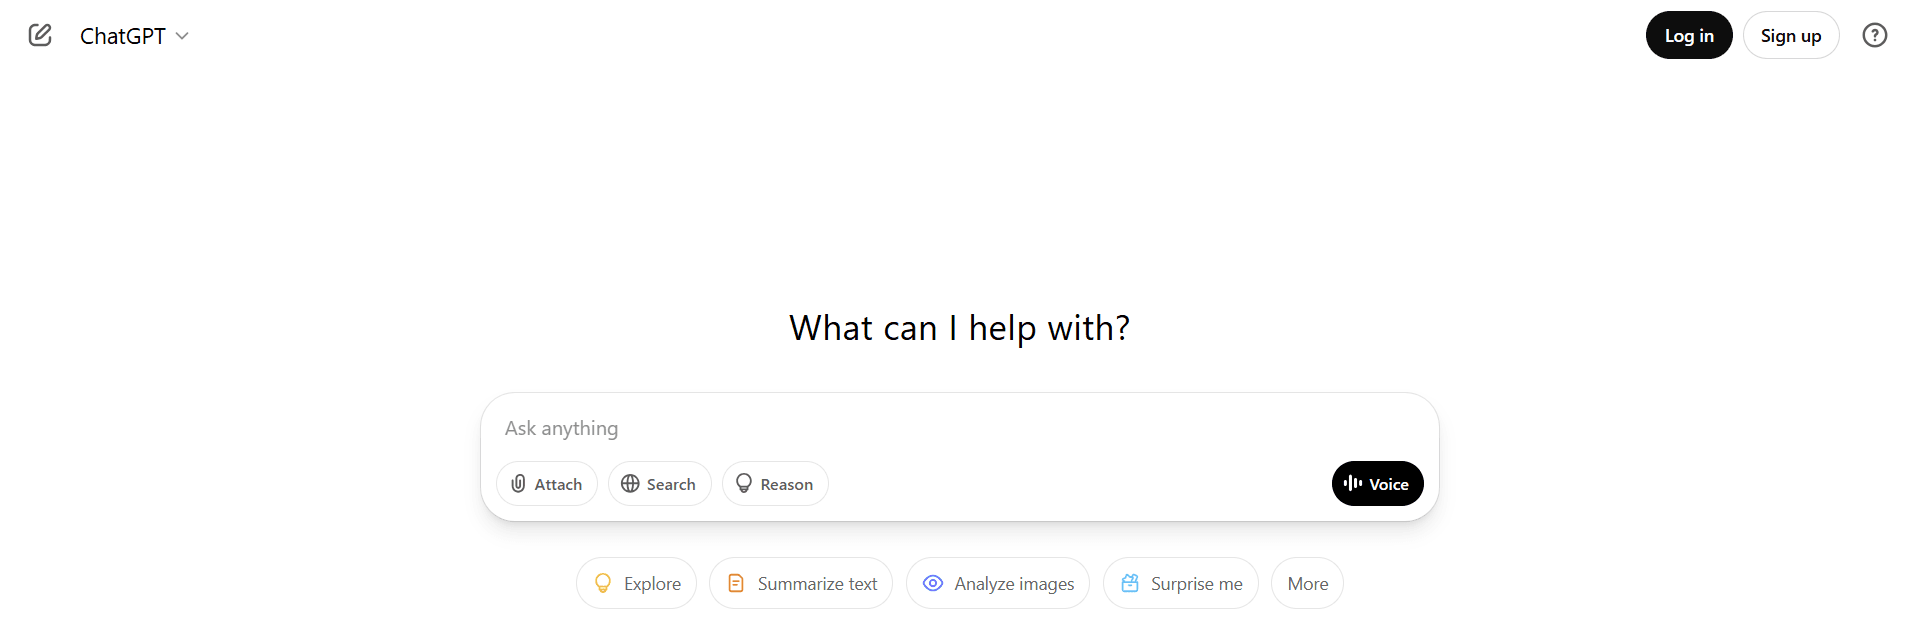Open the help question mark icon
The width and height of the screenshot is (1905, 641).
coord(1875,35)
